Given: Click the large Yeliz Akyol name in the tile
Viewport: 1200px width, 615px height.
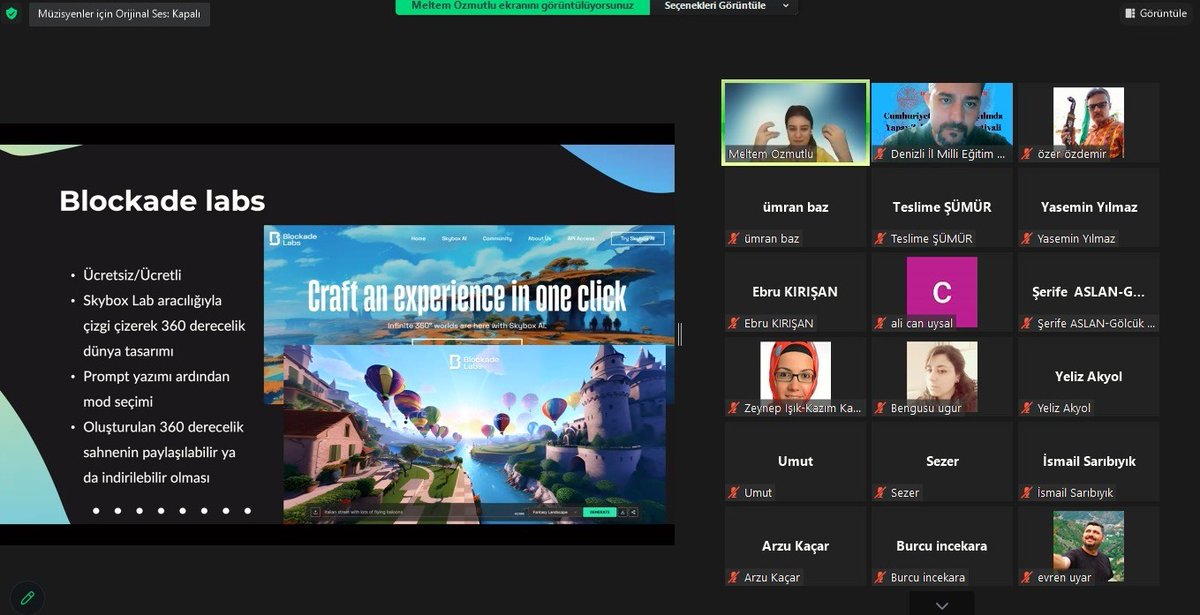Looking at the screenshot, I should point(1088,377).
